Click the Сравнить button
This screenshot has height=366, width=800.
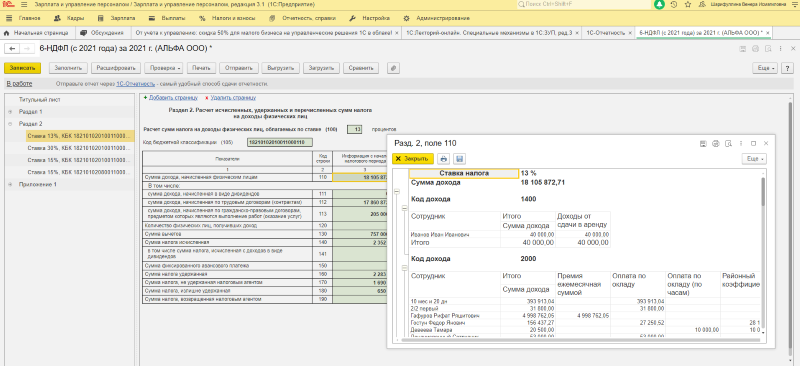click(x=361, y=68)
